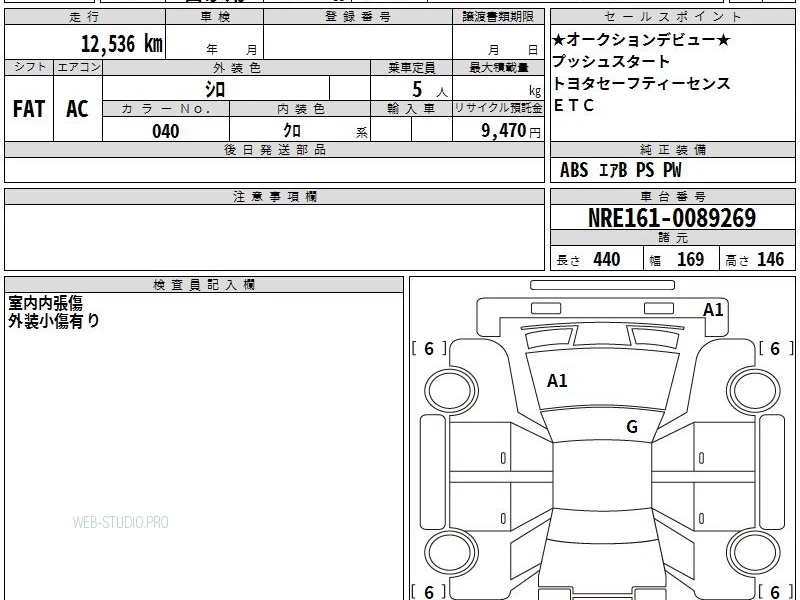Image resolution: width=800 pixels, height=600 pixels.
Task: Click the 輸入車 header
Action: point(411,109)
